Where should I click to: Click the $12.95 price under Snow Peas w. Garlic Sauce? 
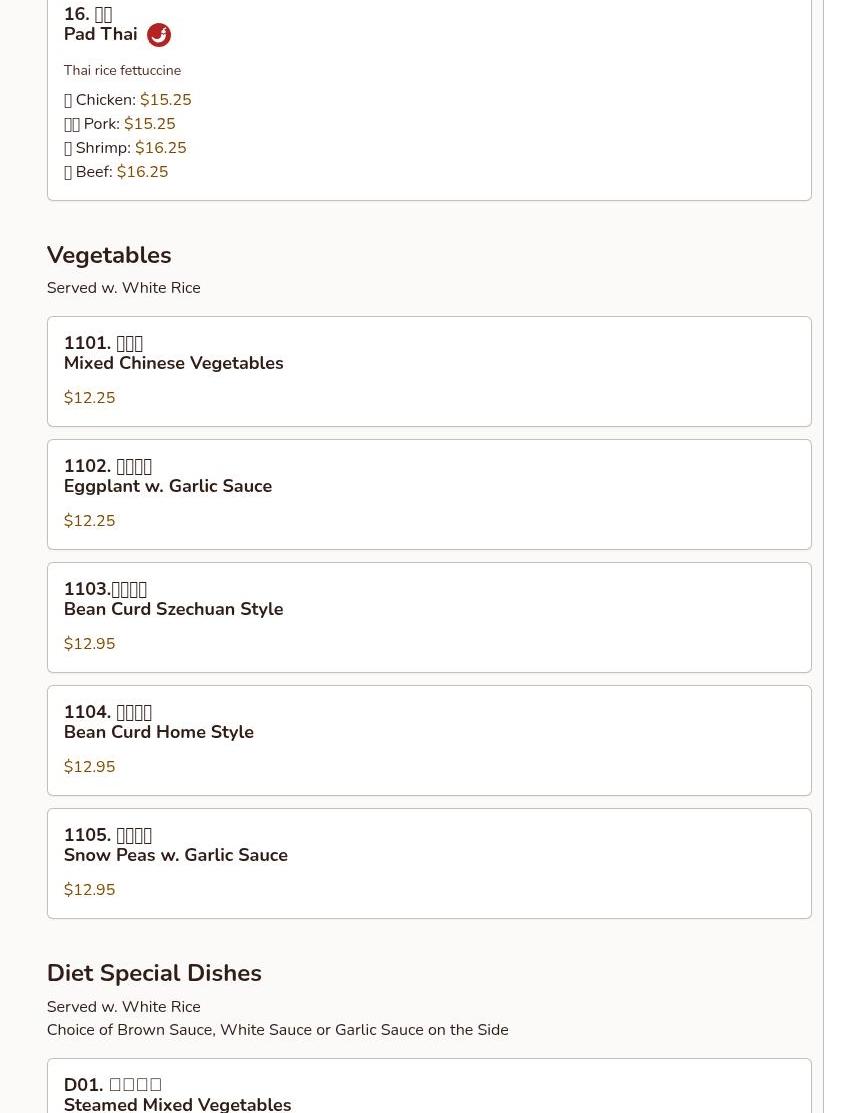(89, 890)
